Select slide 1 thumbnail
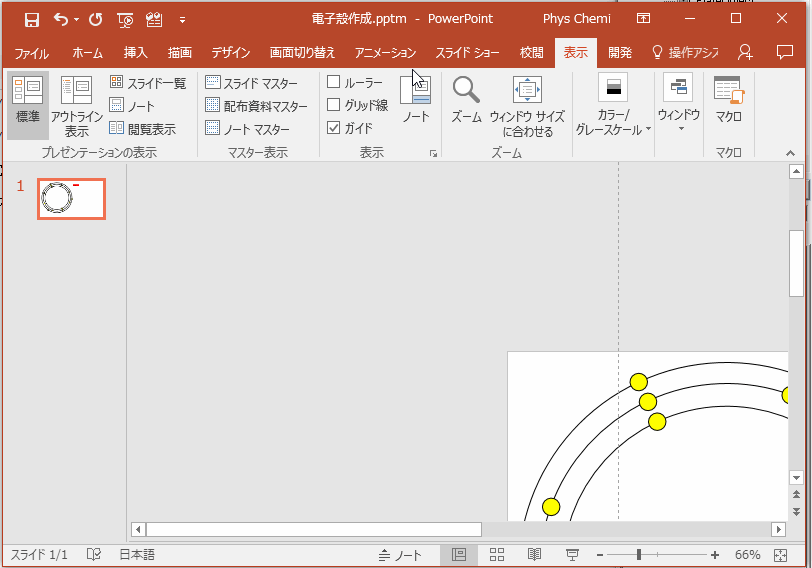 coord(71,199)
